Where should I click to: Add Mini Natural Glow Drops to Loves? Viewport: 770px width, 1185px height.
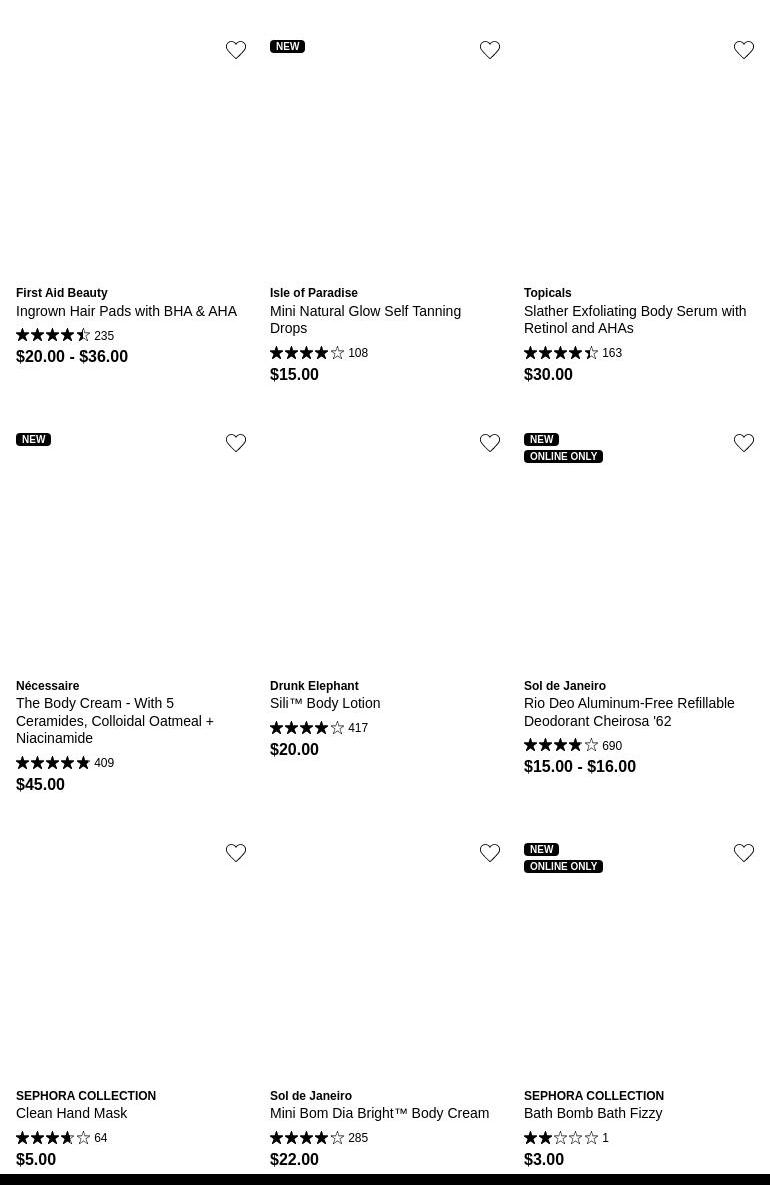pyautogui.click(x=490, y=50)
